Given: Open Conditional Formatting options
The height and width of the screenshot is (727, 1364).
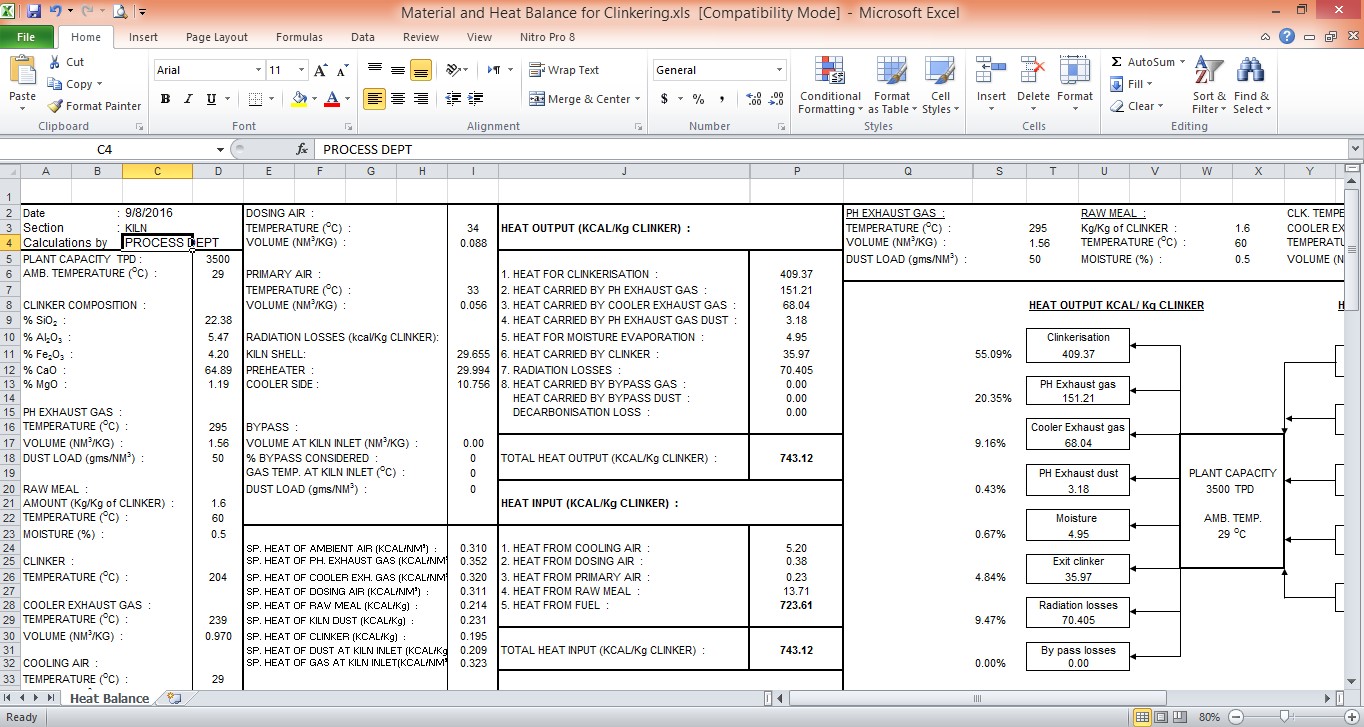Looking at the screenshot, I should click(x=830, y=86).
